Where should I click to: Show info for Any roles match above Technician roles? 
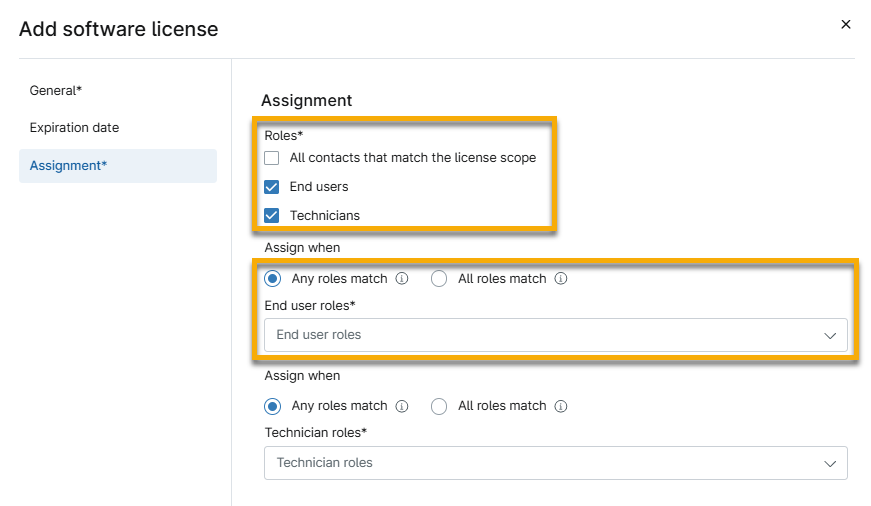402,407
